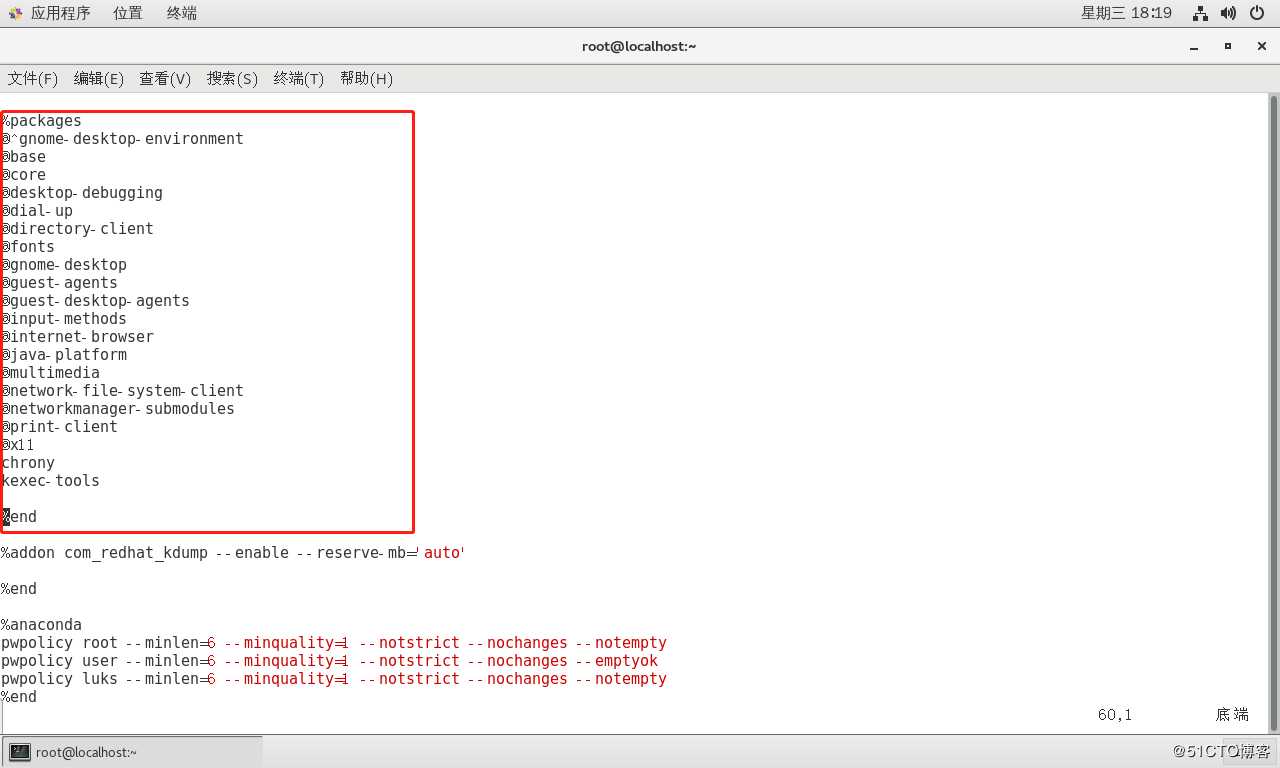Click the --emptyok option text
The height and width of the screenshot is (768, 1280).
(x=618, y=661)
